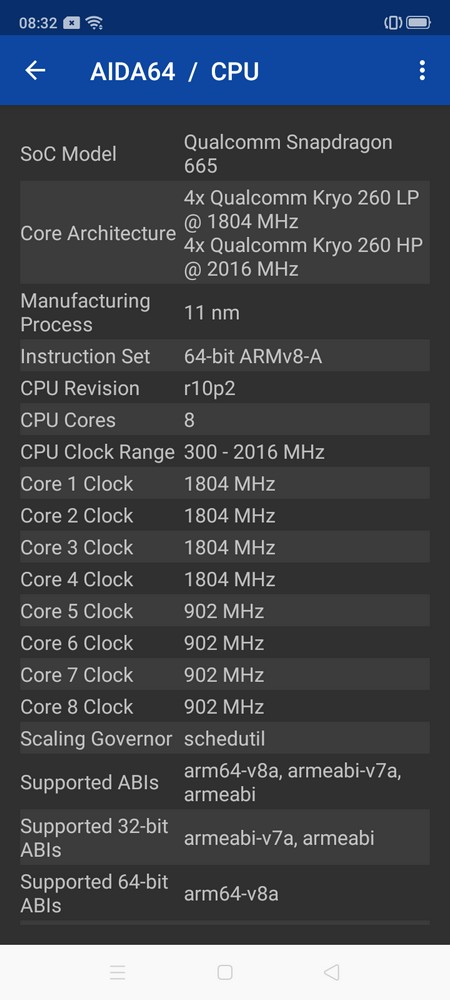The width and height of the screenshot is (450, 1000).
Task: Tap the back arrow icon
Action: 35,70
